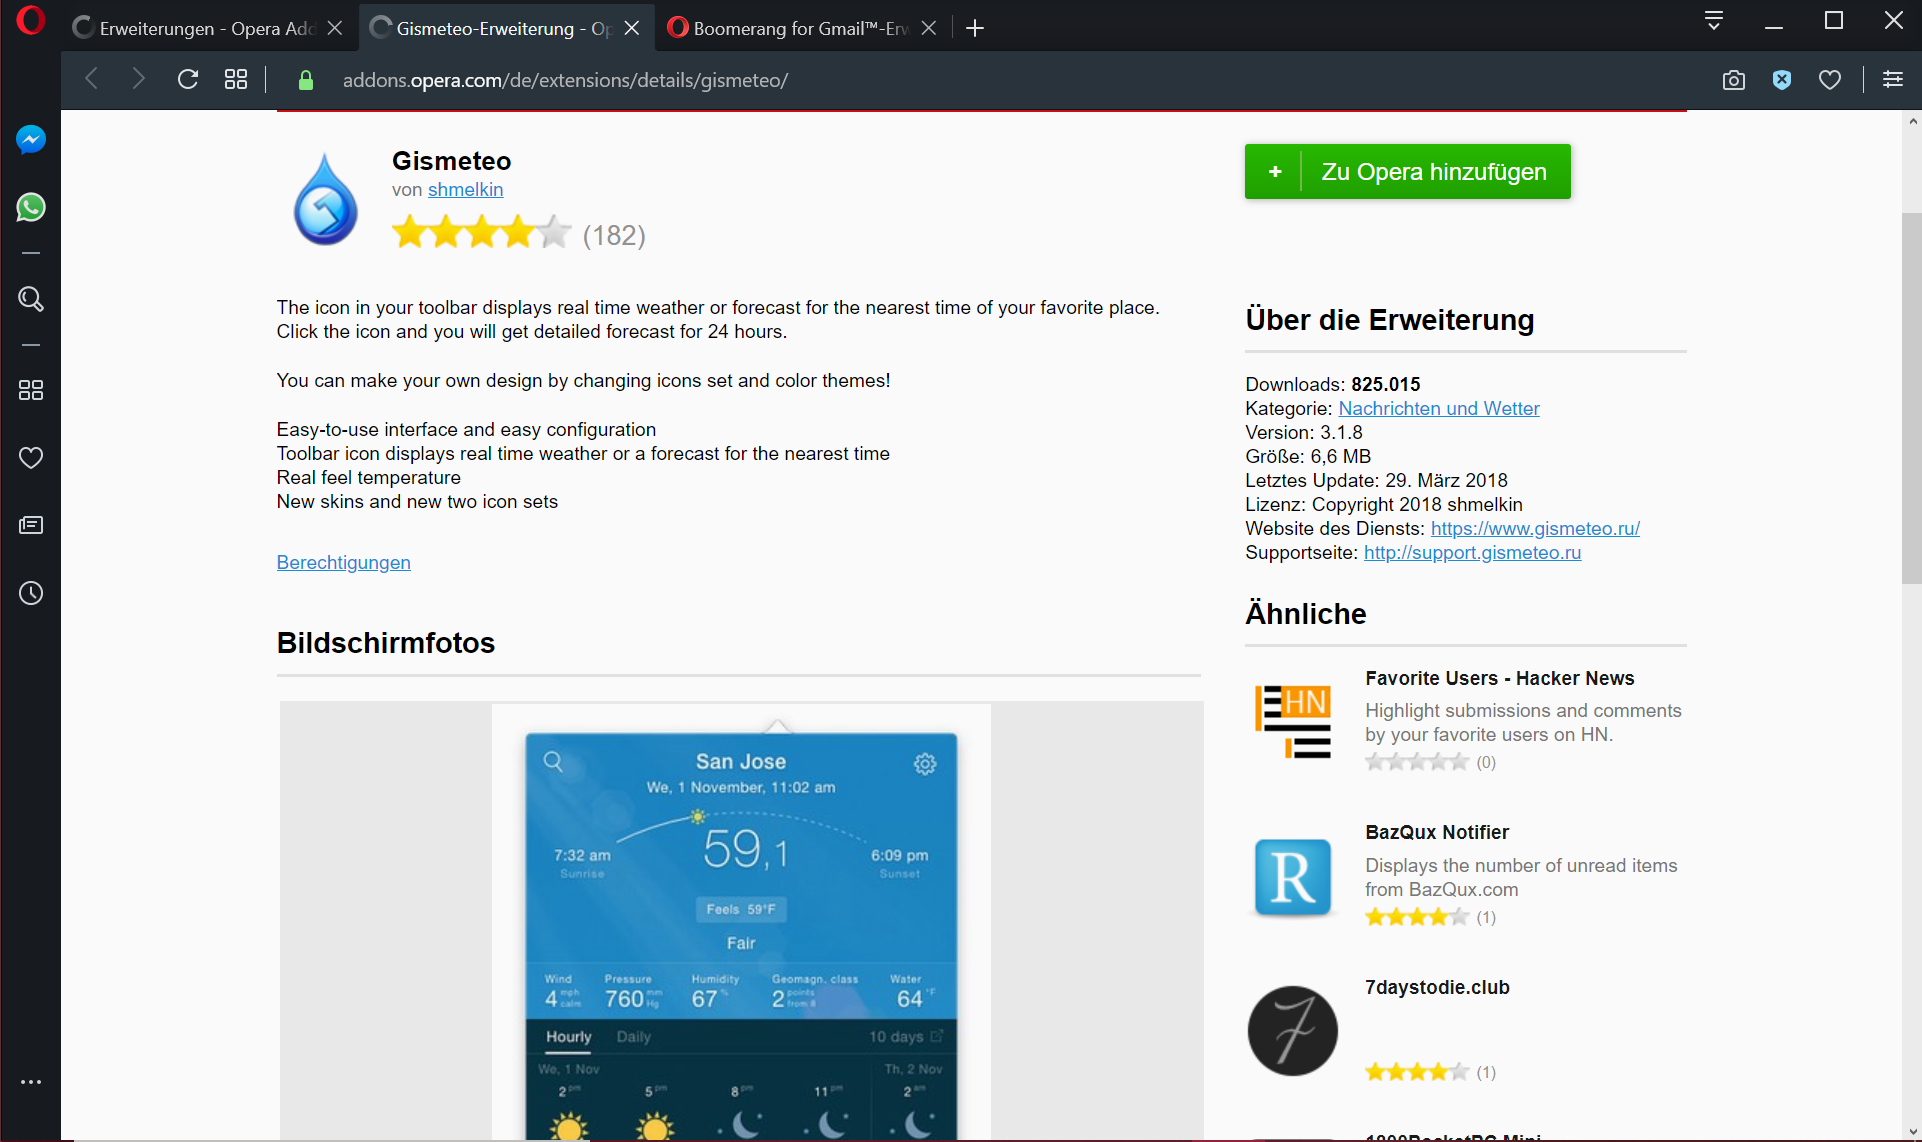
Task: Click the Zu Opera hinzufügen button
Action: 1407,172
